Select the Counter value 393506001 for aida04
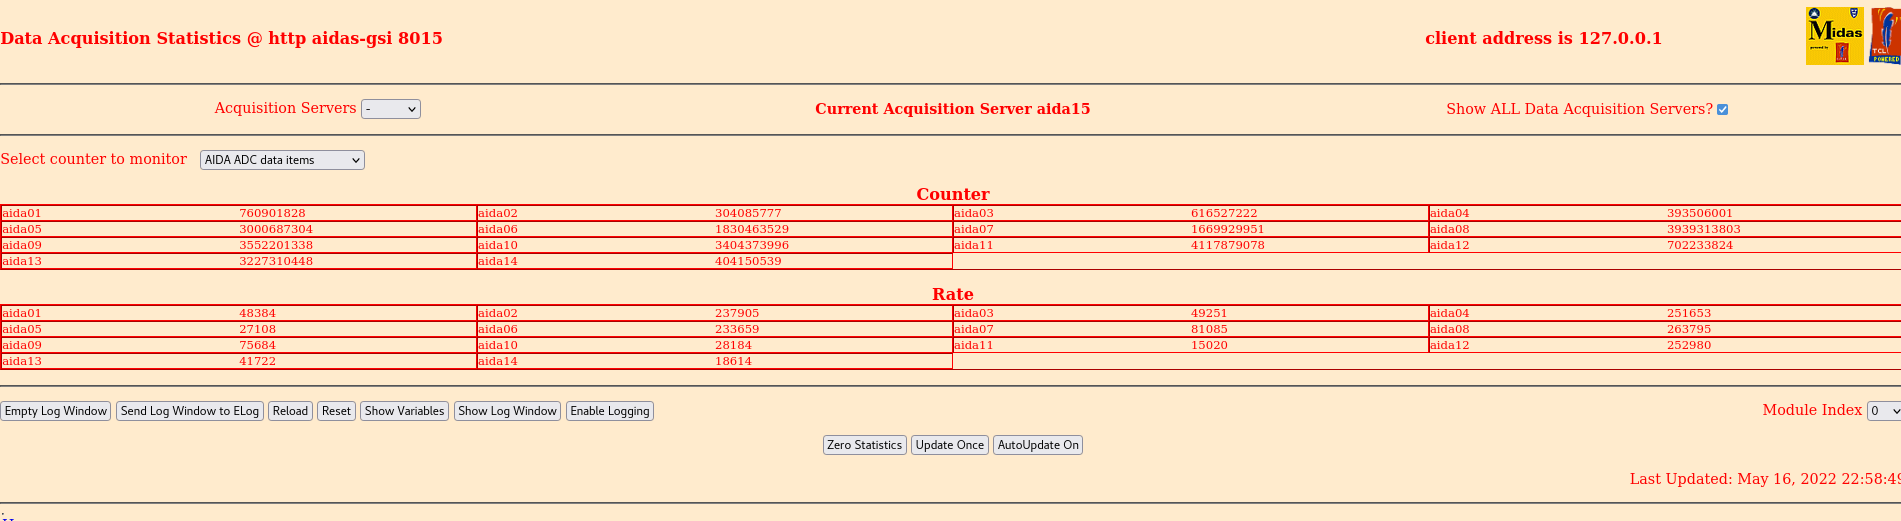The height and width of the screenshot is (521, 1901). tap(1700, 213)
